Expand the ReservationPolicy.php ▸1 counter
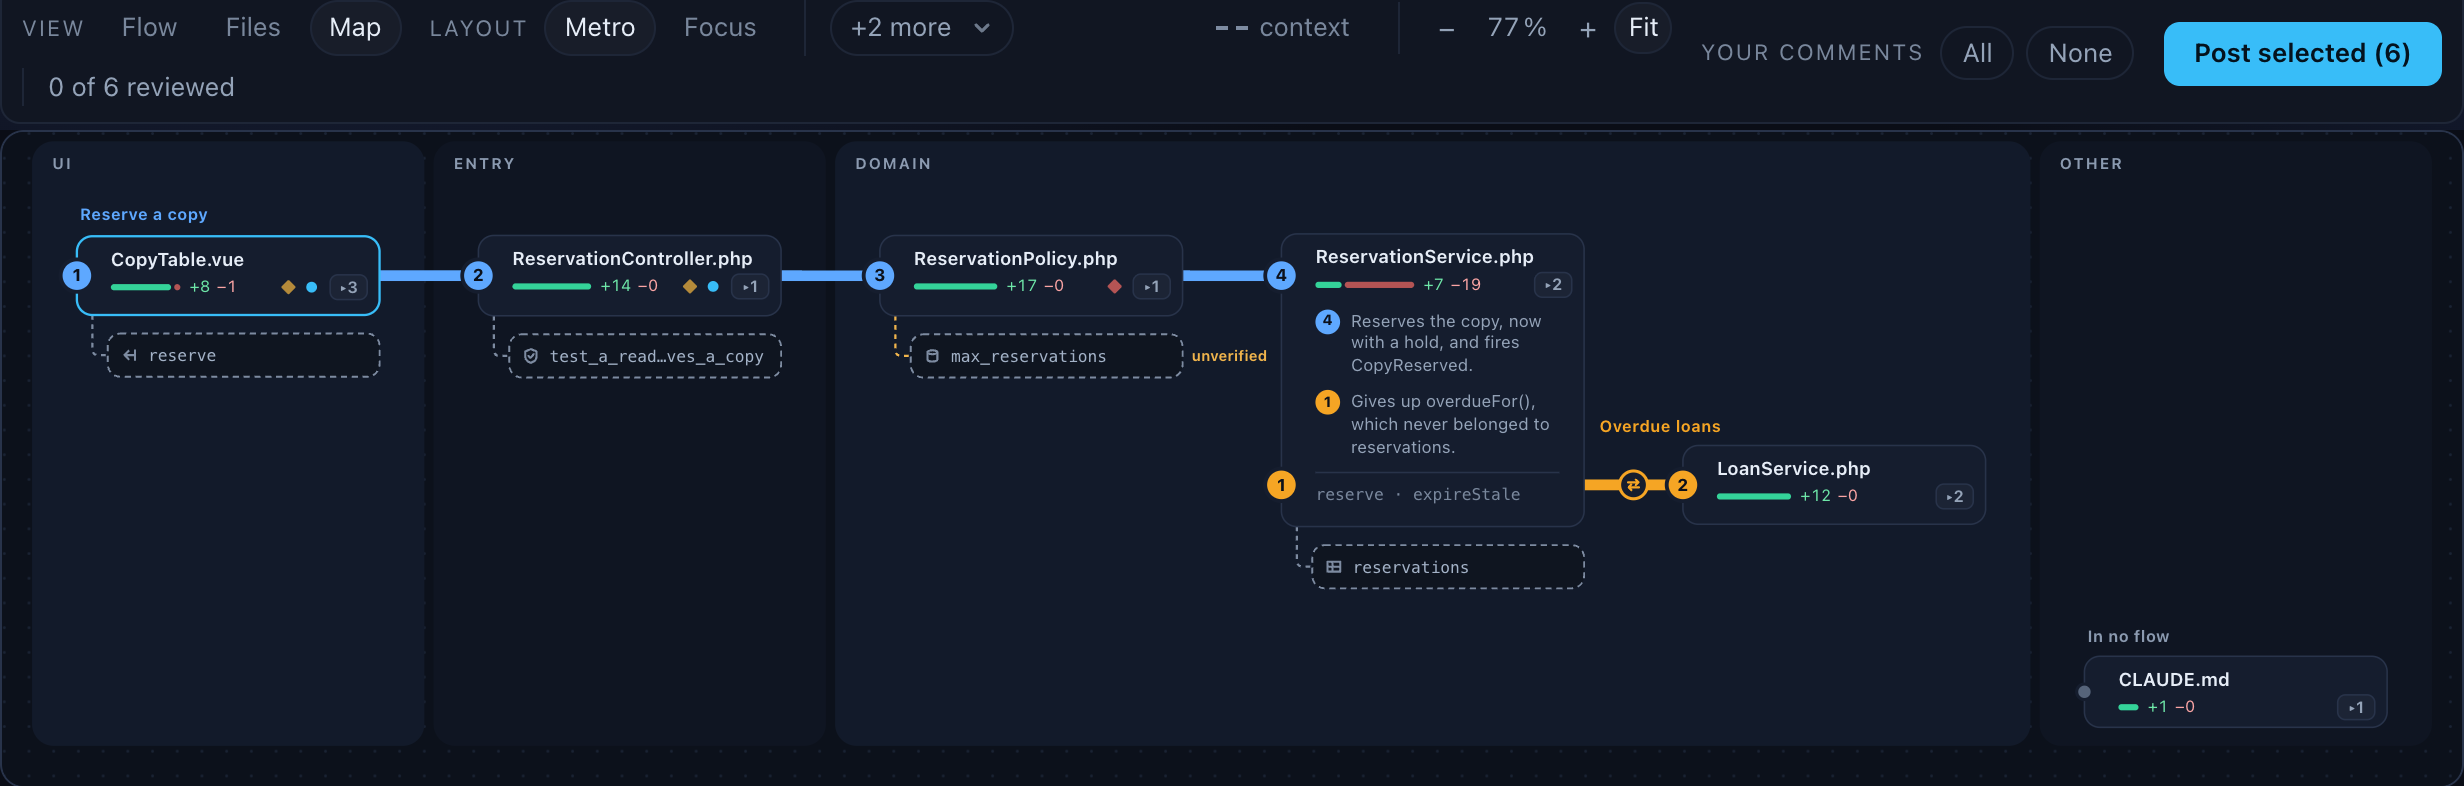Screen dimensions: 2464x786 click(x=1152, y=287)
